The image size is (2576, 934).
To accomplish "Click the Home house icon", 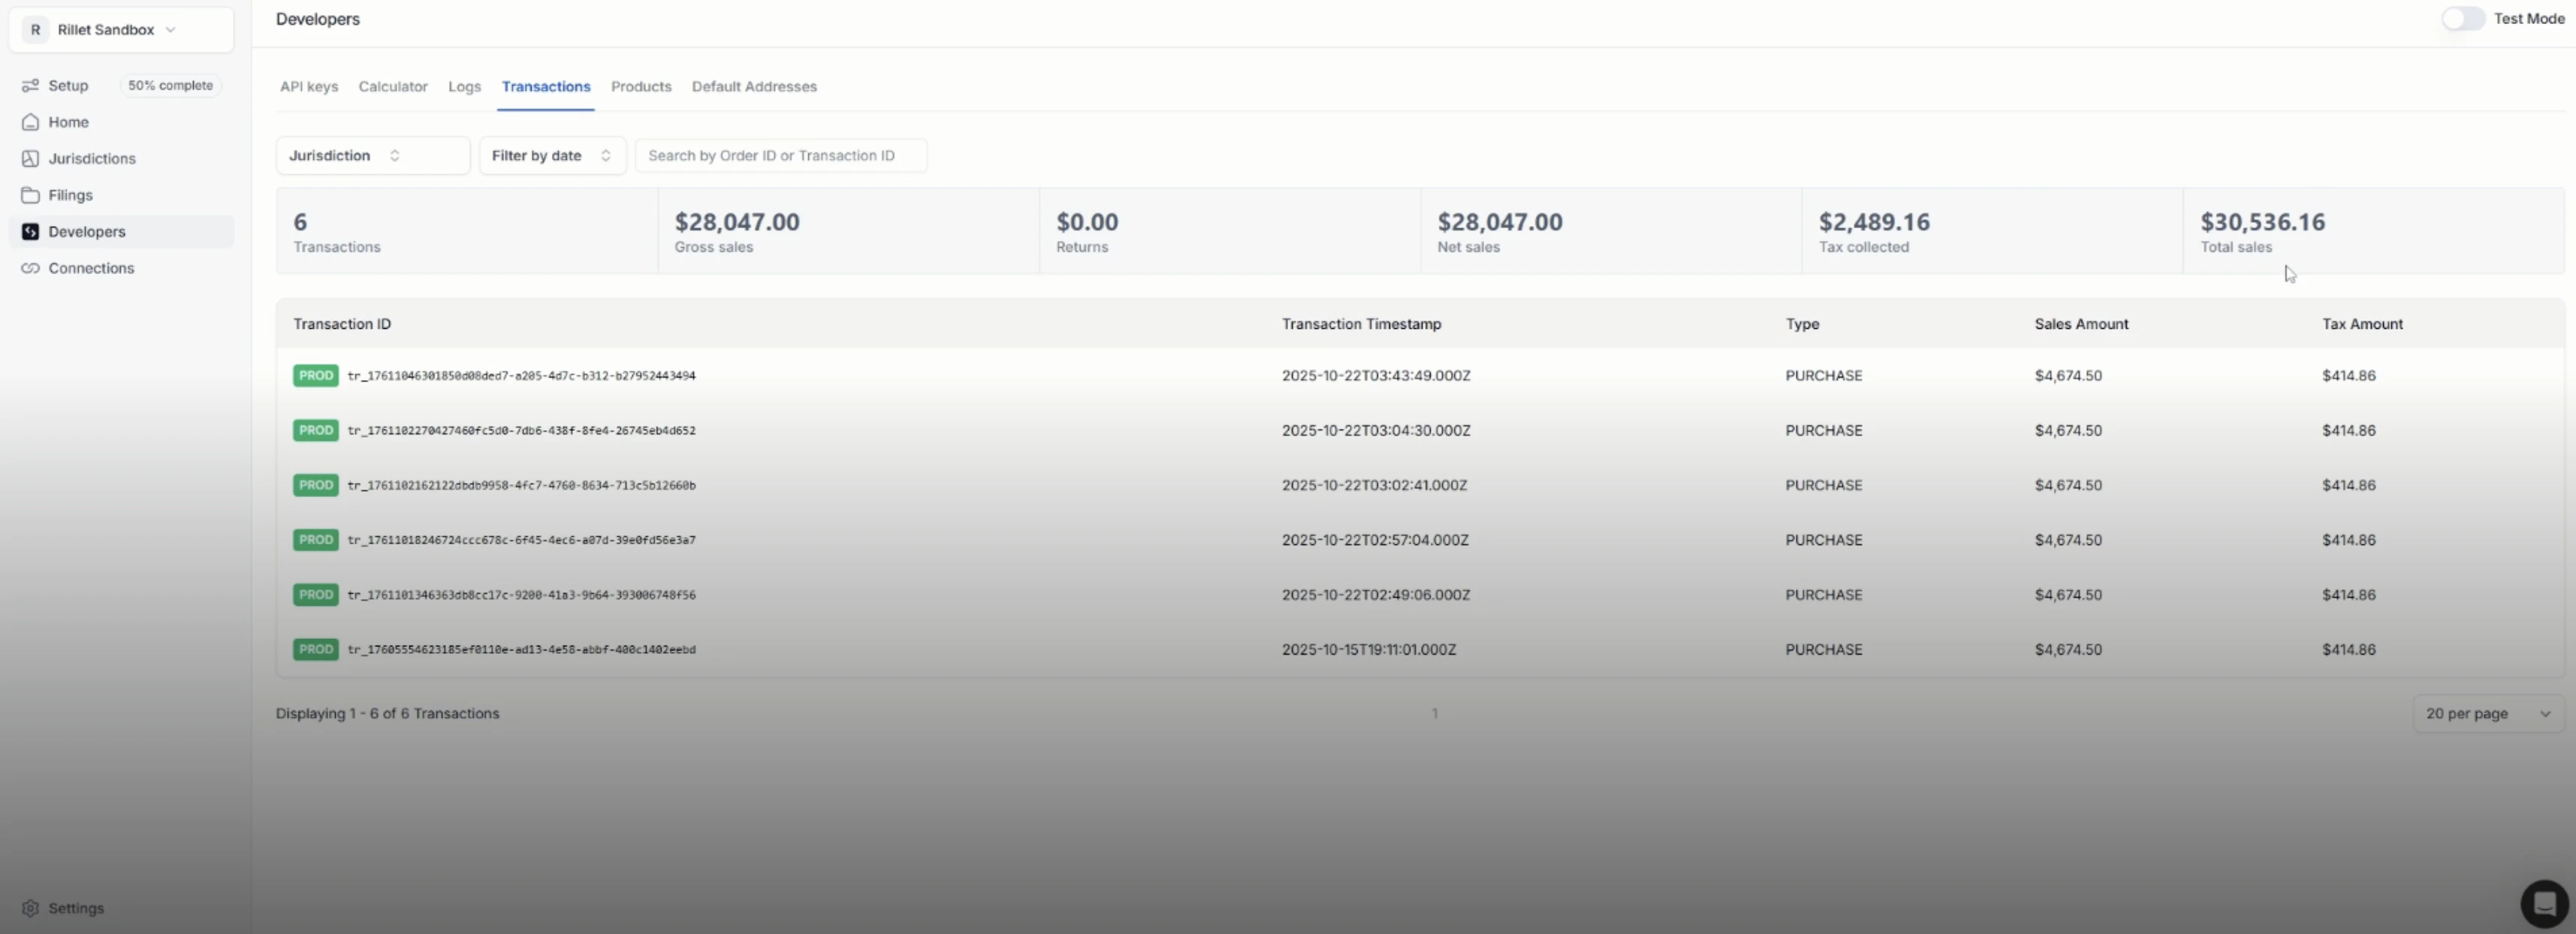I will [31, 122].
